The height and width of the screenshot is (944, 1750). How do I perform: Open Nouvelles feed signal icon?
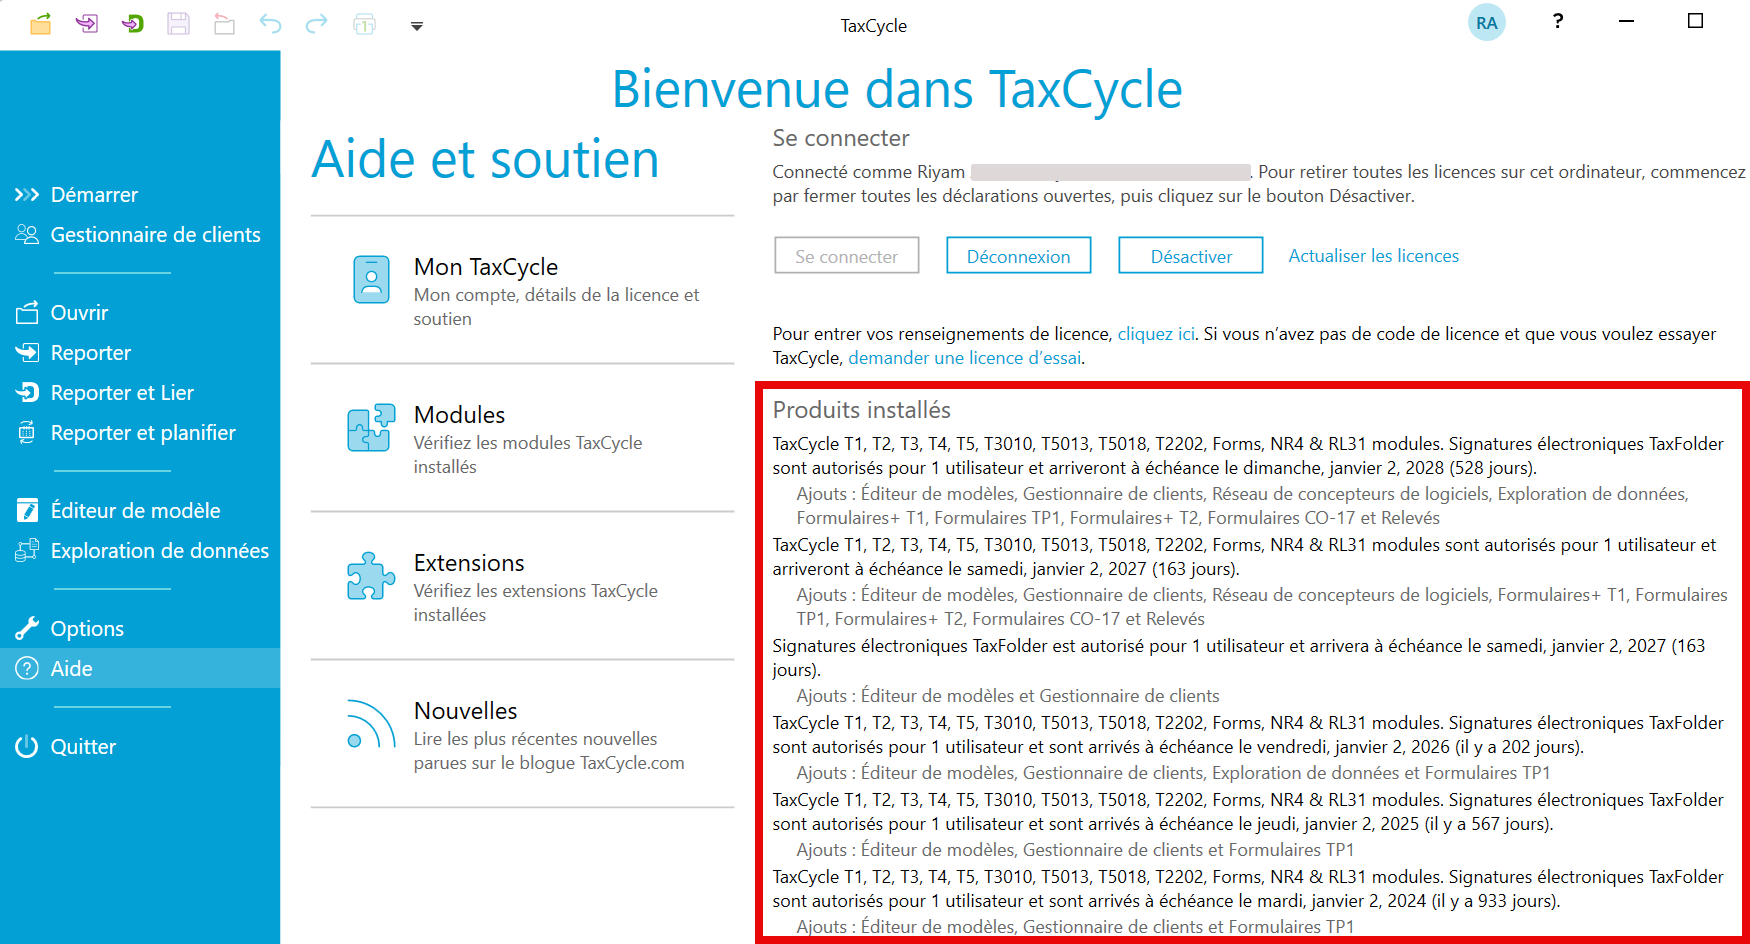click(x=370, y=724)
